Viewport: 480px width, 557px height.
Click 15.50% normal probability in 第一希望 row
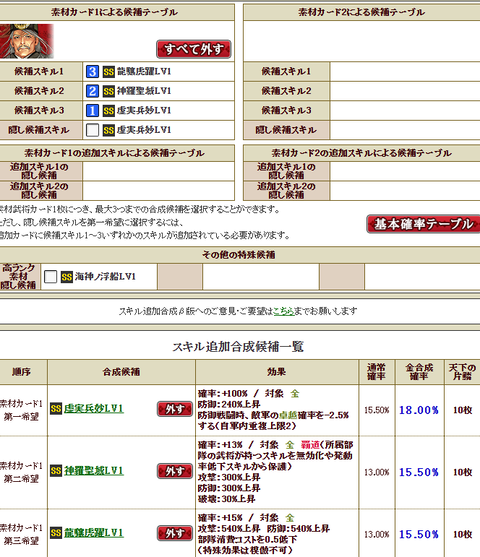377,410
